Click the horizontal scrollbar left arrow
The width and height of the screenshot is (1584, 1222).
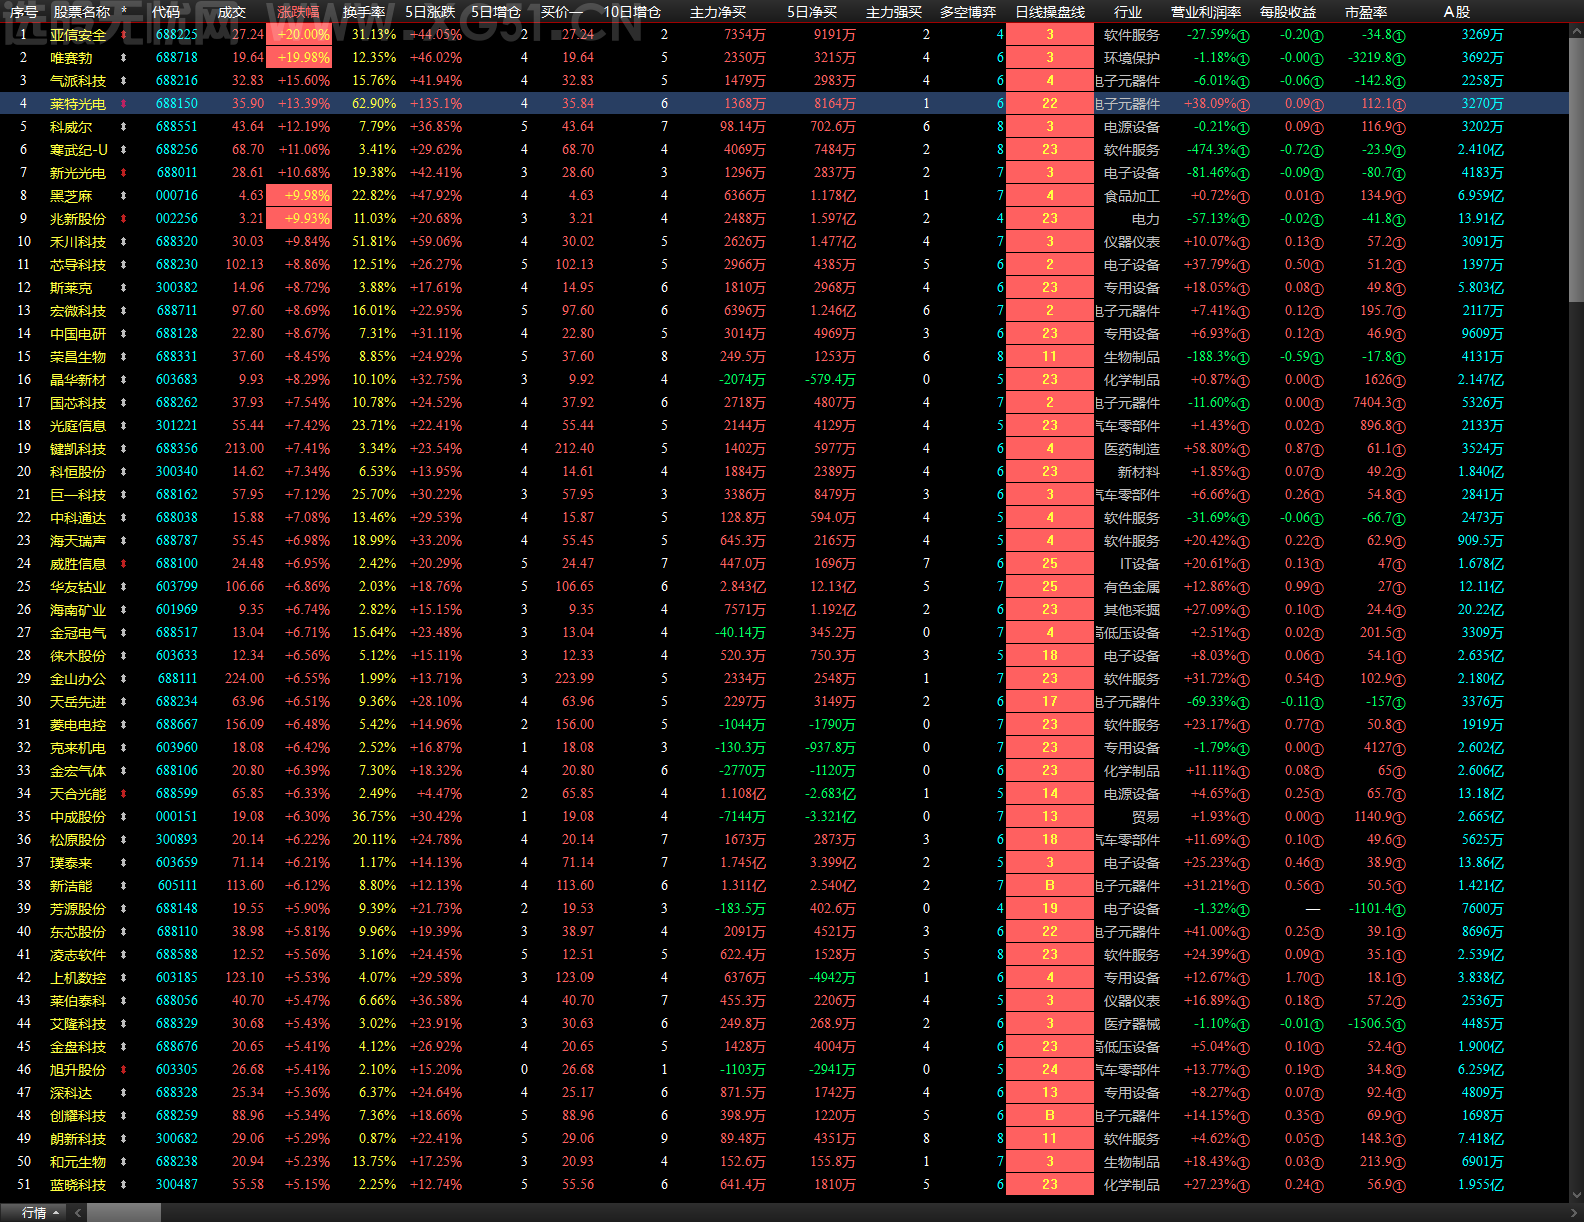tap(78, 1213)
